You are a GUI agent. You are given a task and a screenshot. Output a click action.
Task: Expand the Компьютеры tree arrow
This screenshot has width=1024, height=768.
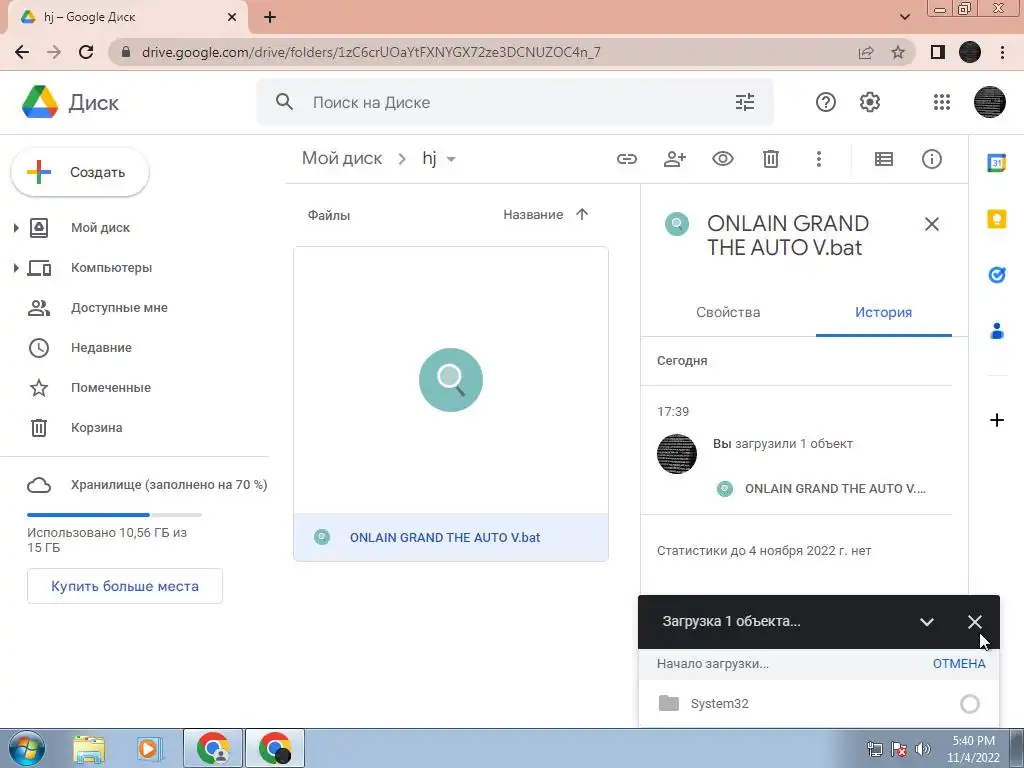16,268
